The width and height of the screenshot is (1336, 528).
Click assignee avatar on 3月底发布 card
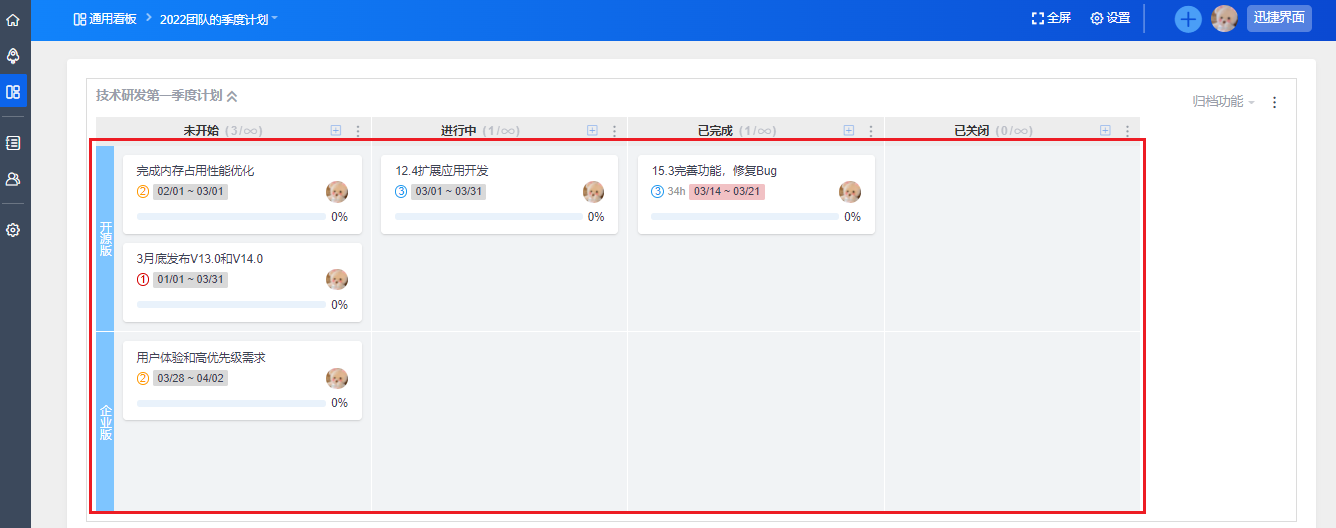[337, 280]
